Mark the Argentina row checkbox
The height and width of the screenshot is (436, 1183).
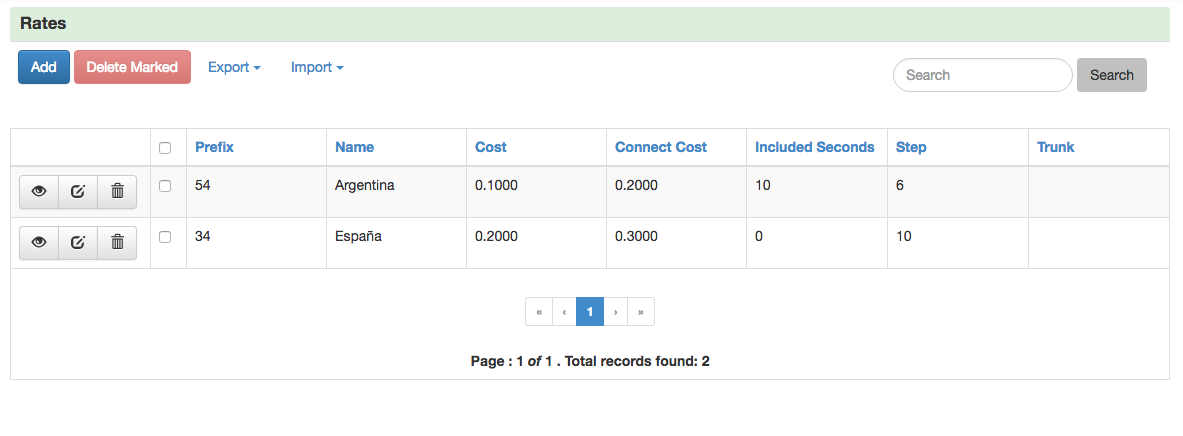tap(166, 186)
